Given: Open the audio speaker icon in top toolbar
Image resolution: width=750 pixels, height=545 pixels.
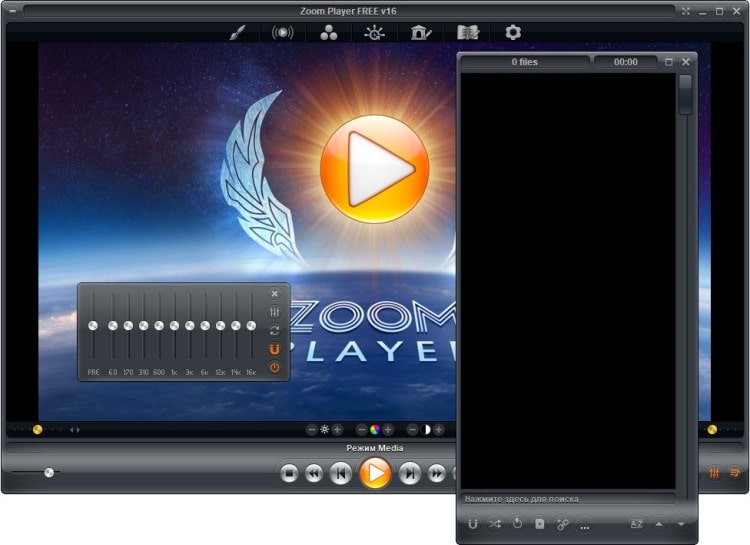Looking at the screenshot, I should (x=283, y=33).
